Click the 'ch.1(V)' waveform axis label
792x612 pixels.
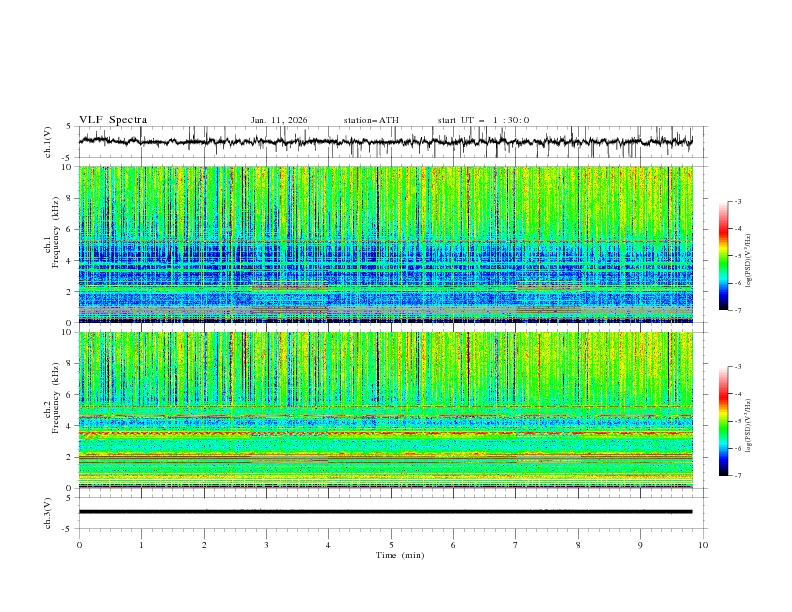pos(48,142)
